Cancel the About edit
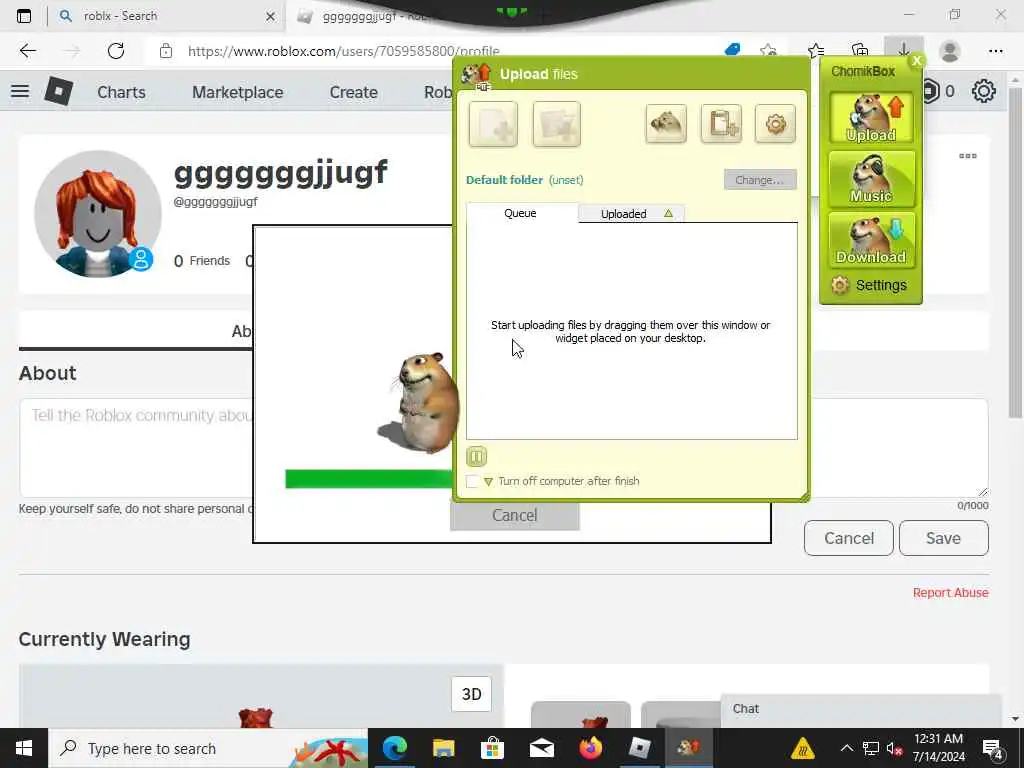The height and width of the screenshot is (768, 1024). [849, 538]
